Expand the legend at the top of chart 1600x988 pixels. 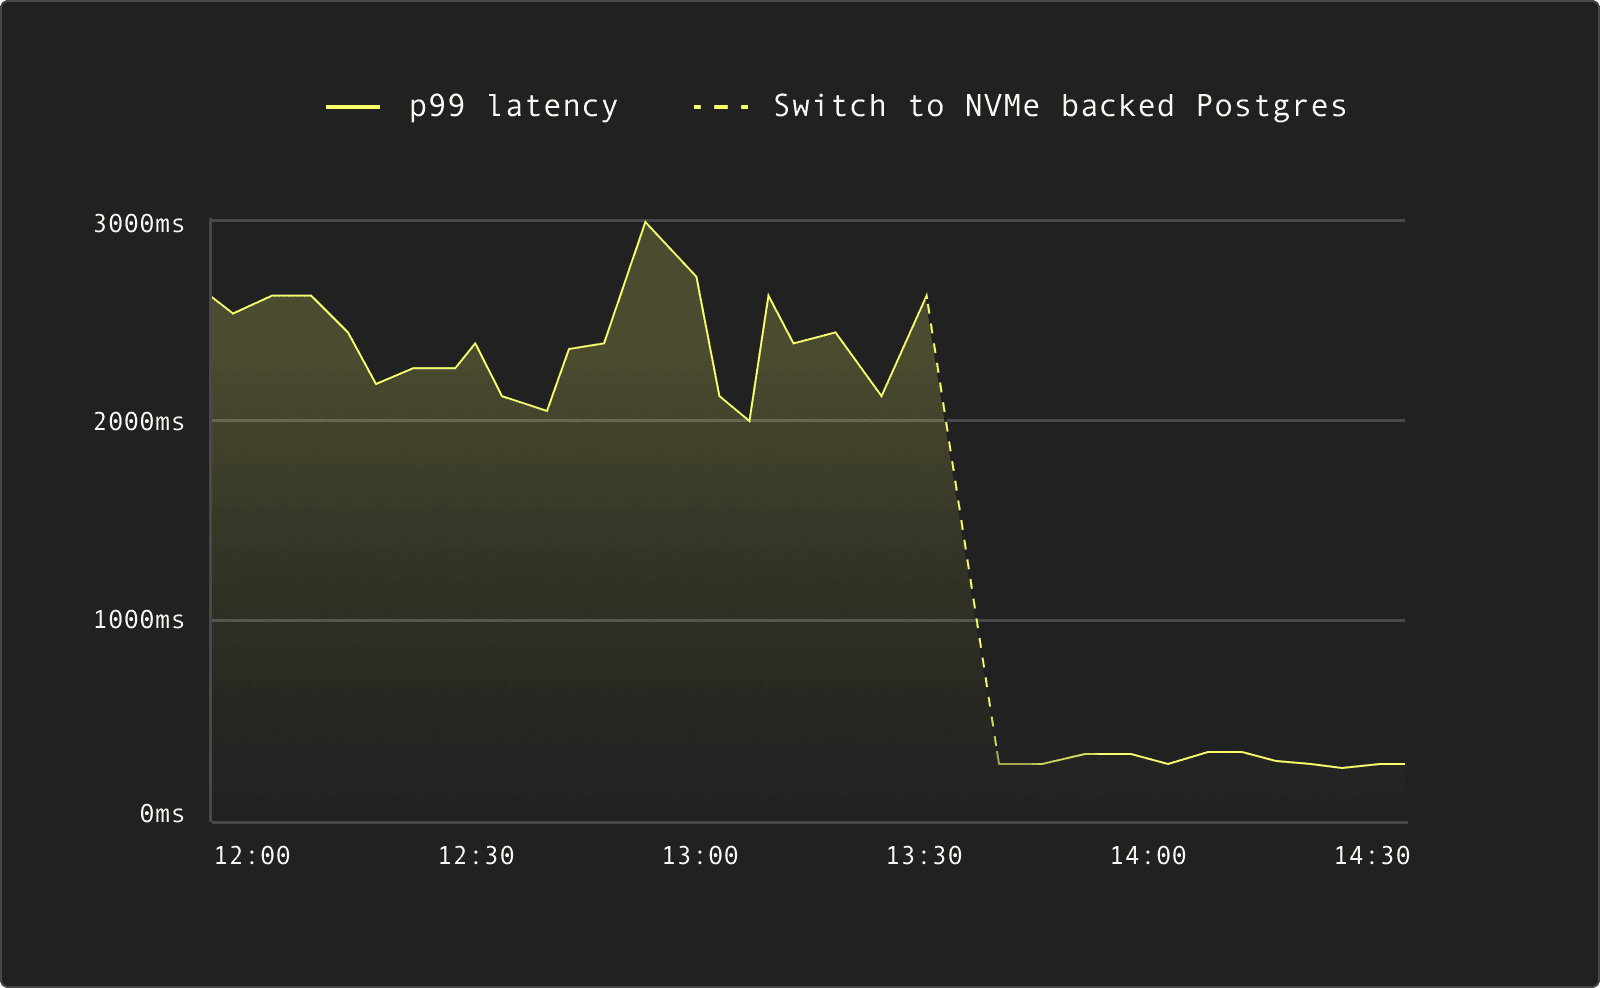pos(838,105)
